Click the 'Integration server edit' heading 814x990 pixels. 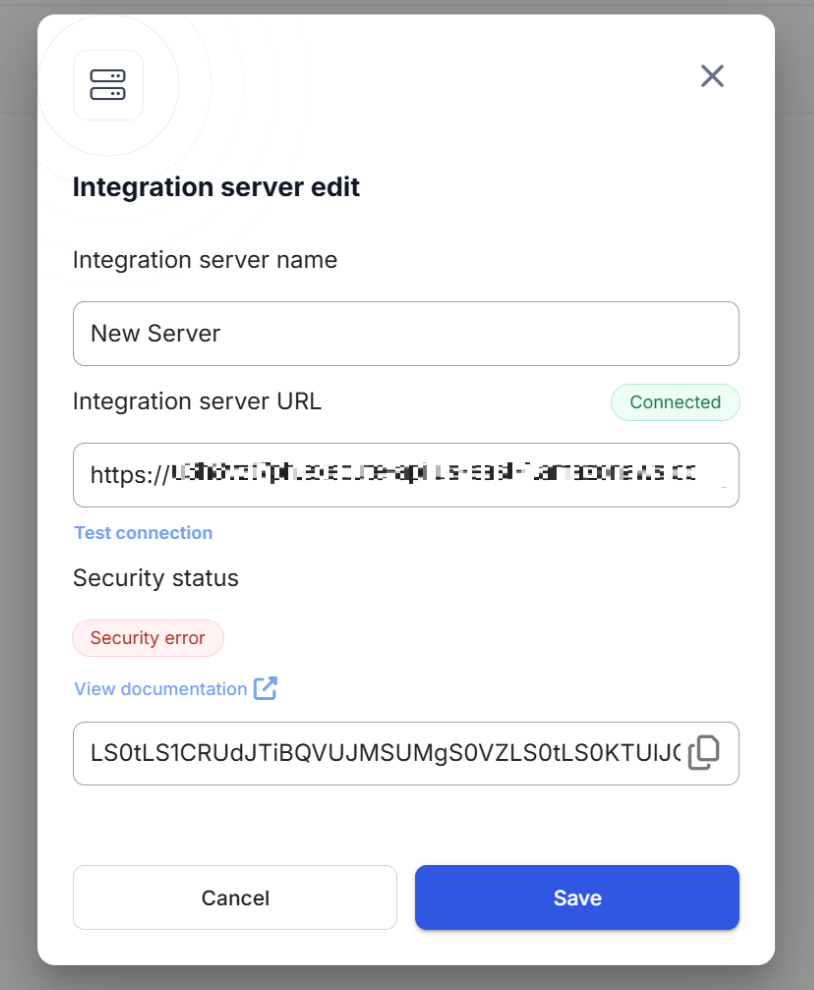tap(216, 187)
